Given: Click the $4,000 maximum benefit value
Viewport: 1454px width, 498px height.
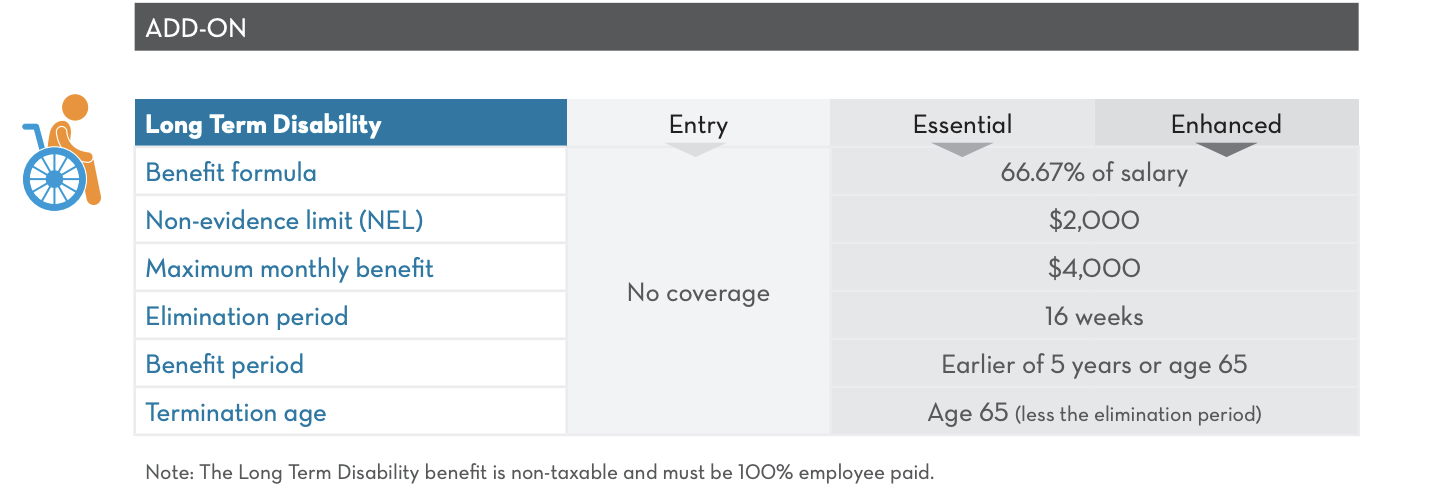Looking at the screenshot, I should pyautogui.click(x=1094, y=269).
